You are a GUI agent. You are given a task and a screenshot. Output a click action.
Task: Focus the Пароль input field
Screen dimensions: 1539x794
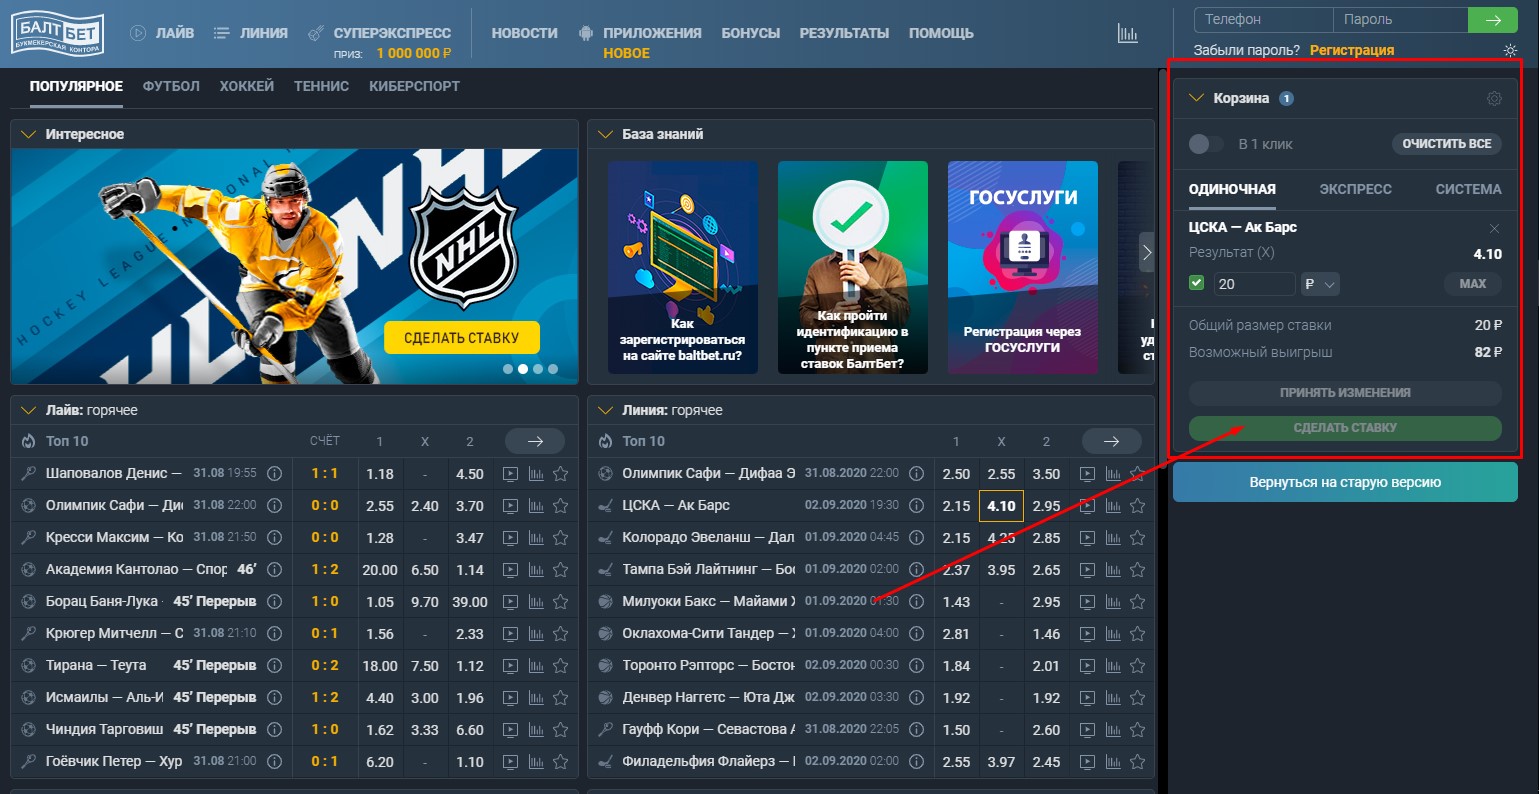[x=1401, y=19]
